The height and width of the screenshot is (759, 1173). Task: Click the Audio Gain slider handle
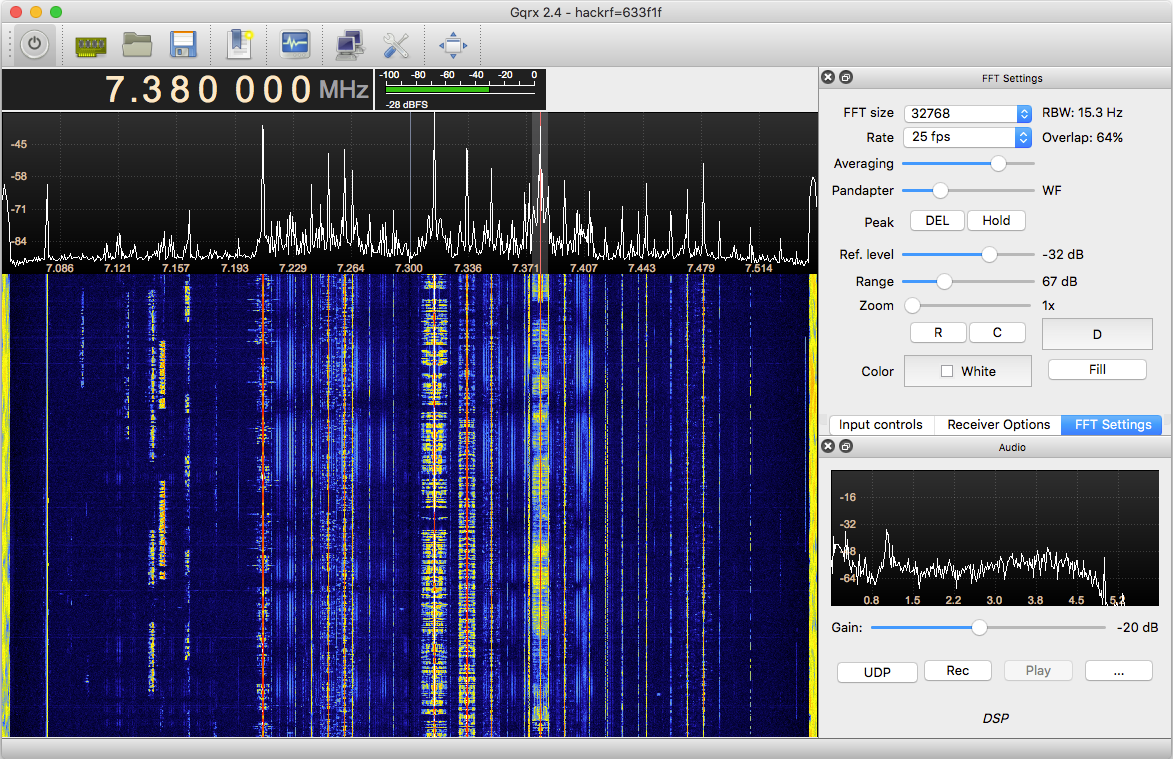[x=979, y=628]
